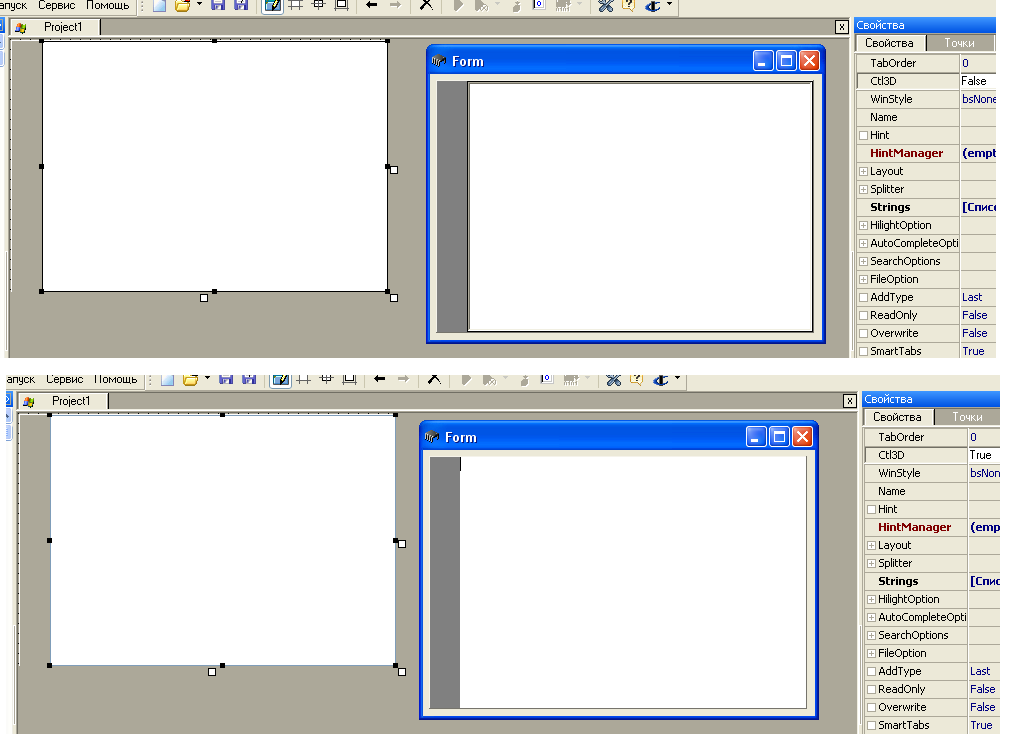Click Ctl3D property value True in lower panel
The image size is (1009, 743).
pyautogui.click(x=981, y=455)
